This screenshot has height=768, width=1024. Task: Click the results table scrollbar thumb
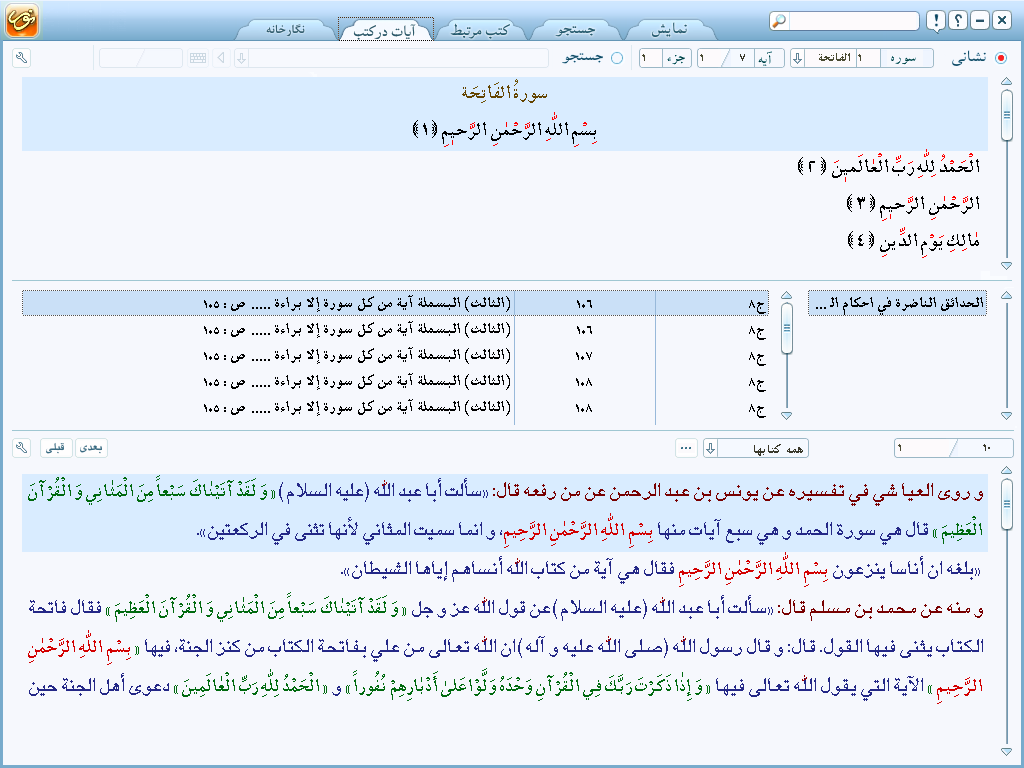tap(786, 328)
